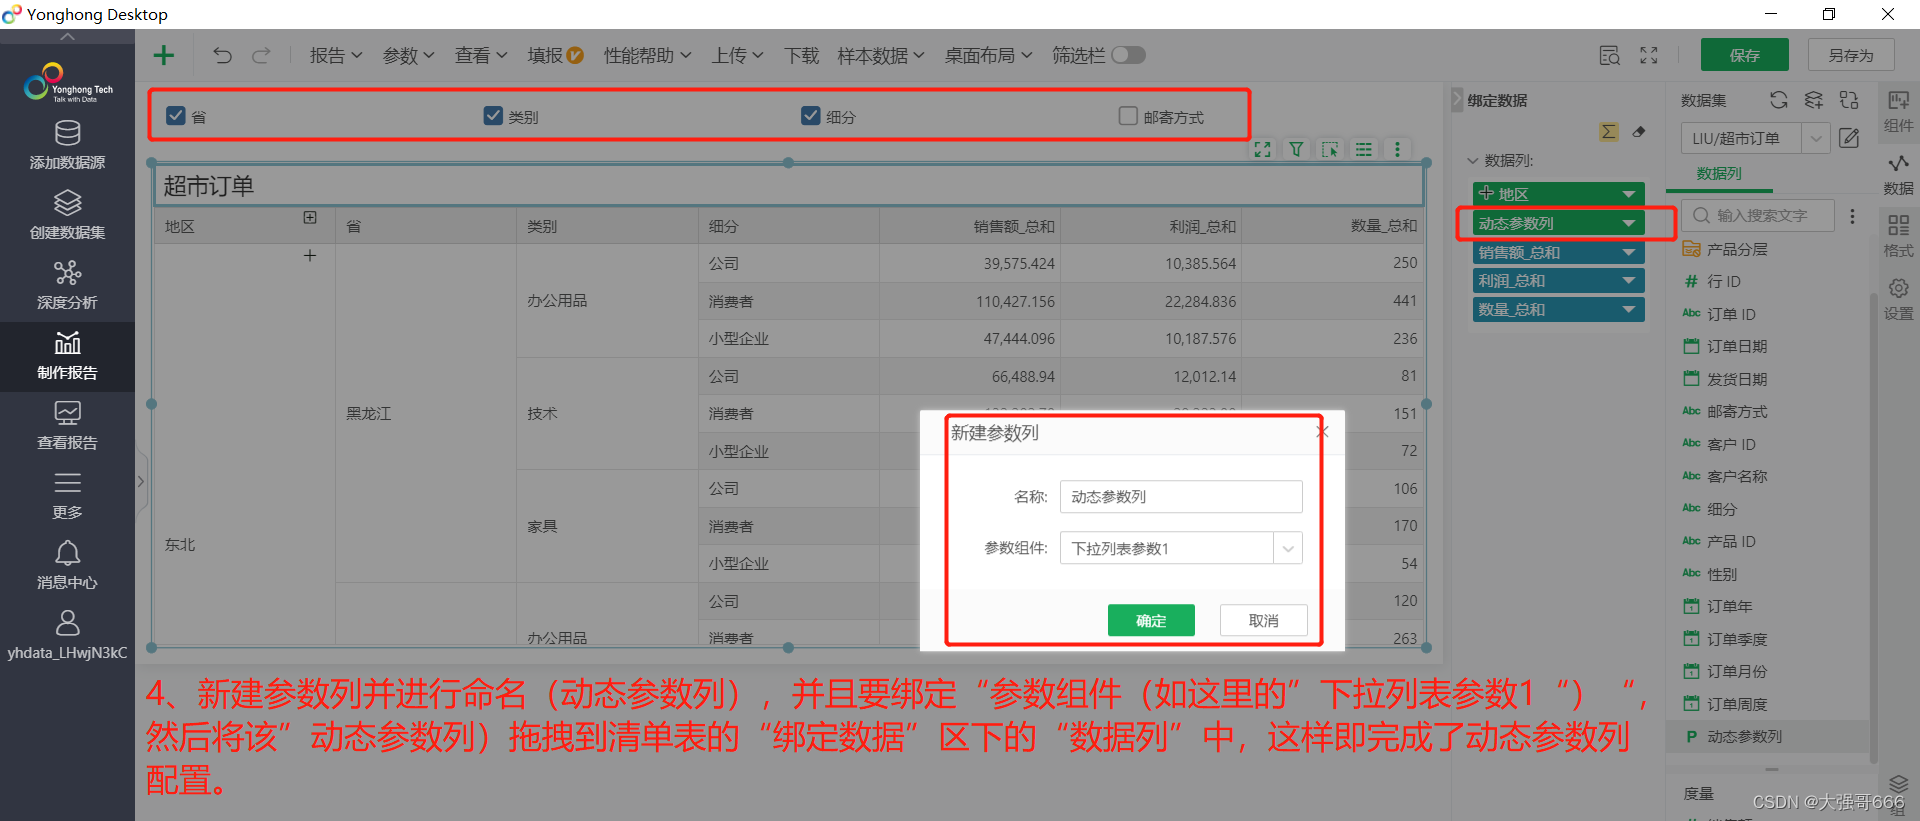Viewport: 1920px width, 821px height.
Task: Click the refresh icon beside 数据集
Action: point(1778,100)
